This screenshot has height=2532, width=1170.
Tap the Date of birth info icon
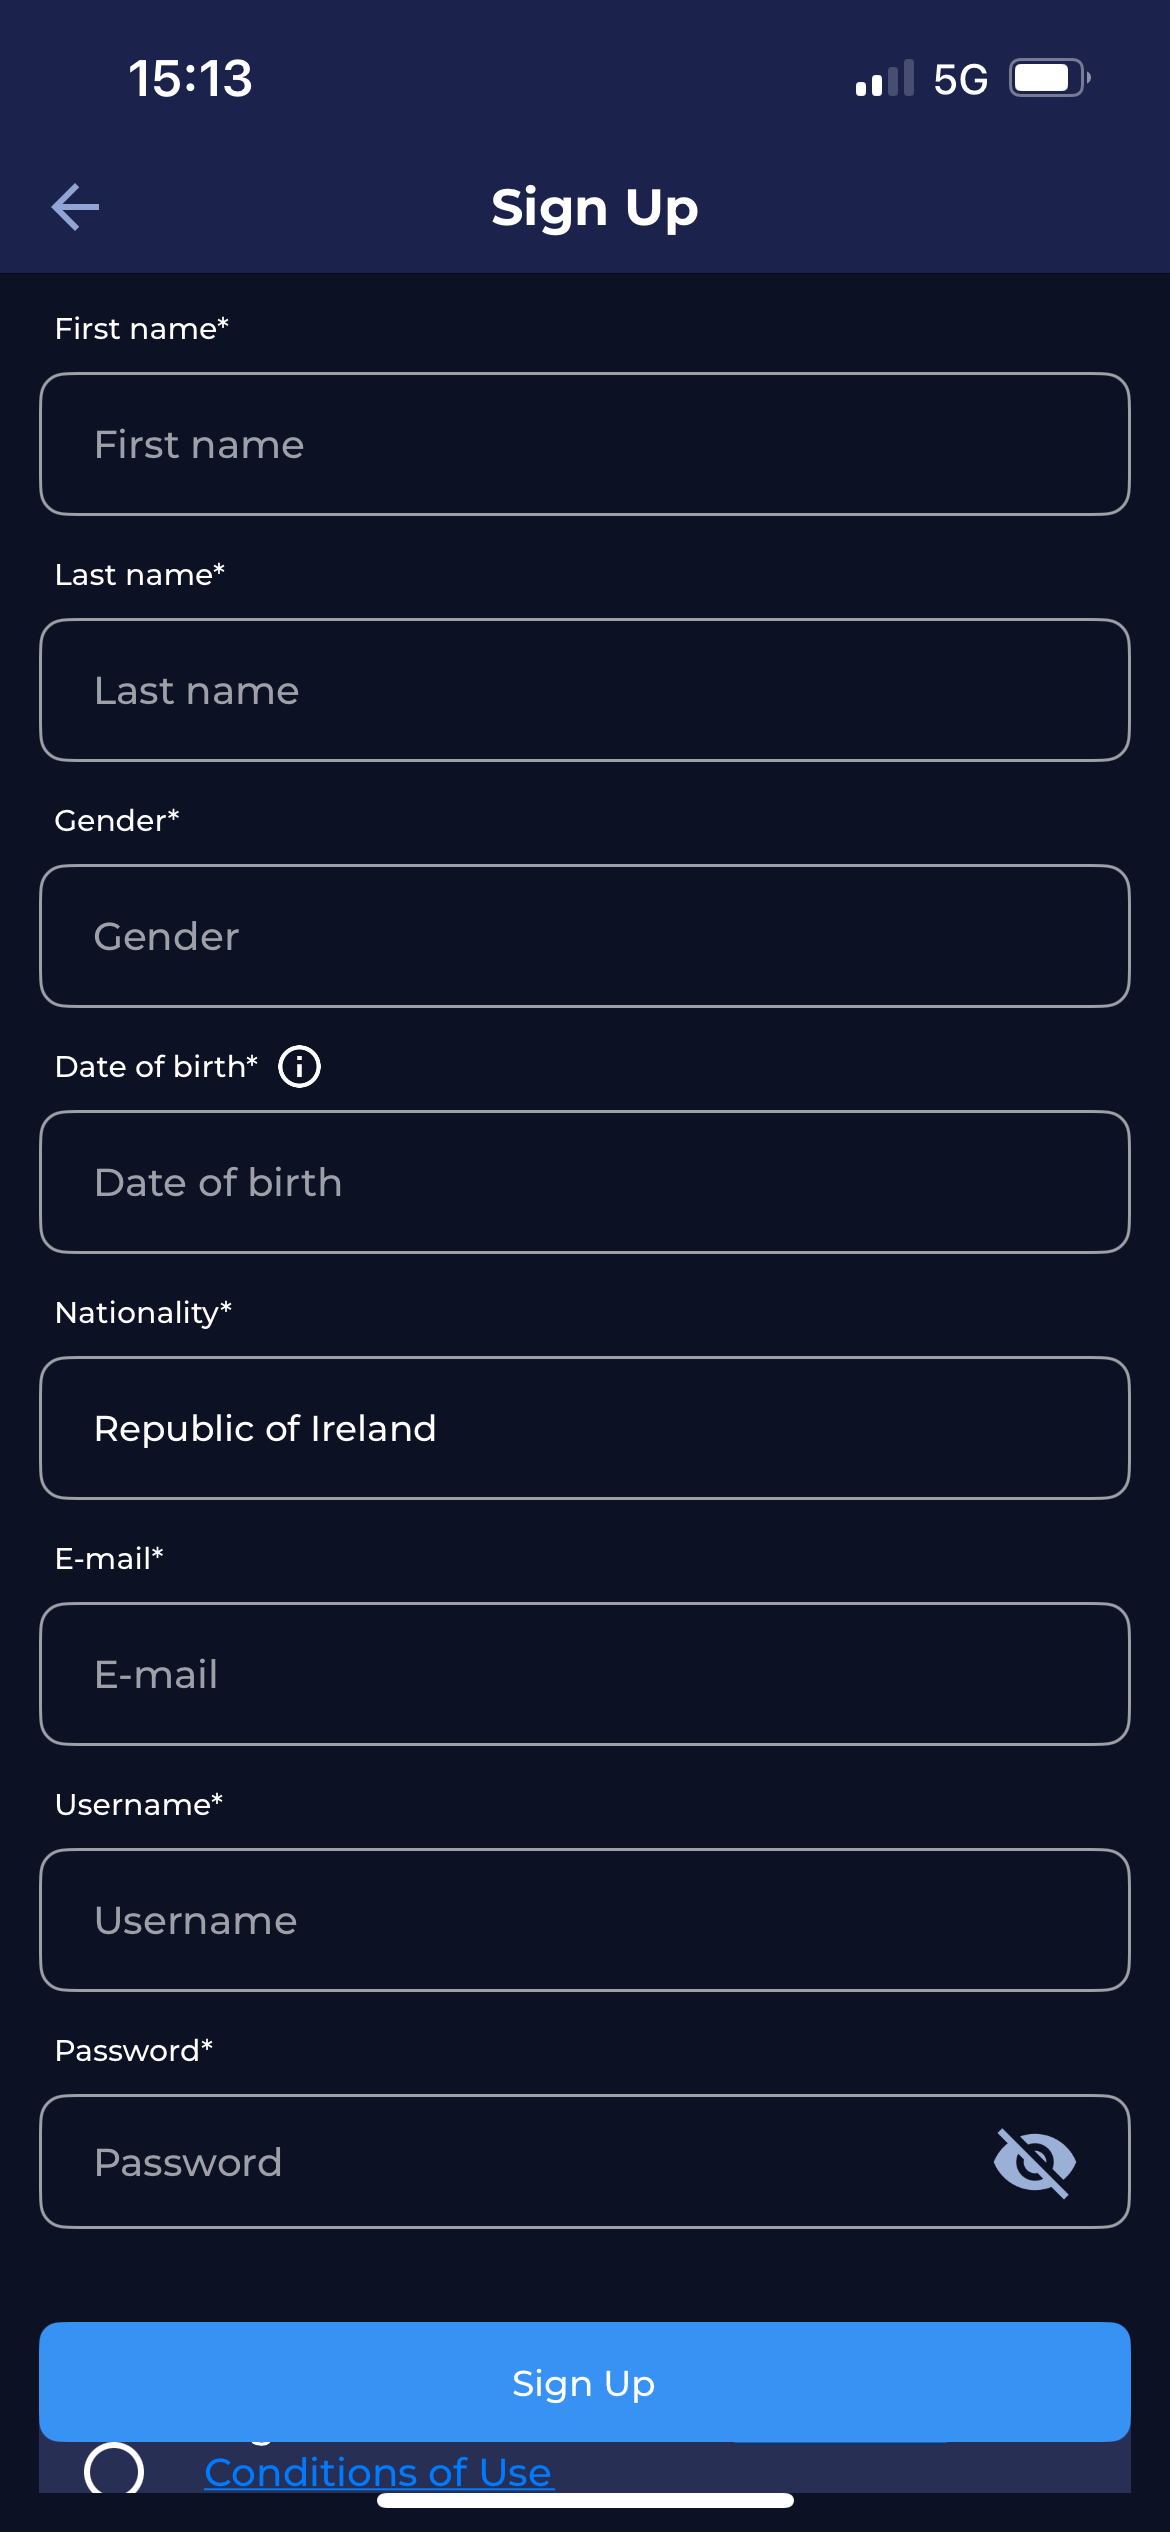(299, 1066)
